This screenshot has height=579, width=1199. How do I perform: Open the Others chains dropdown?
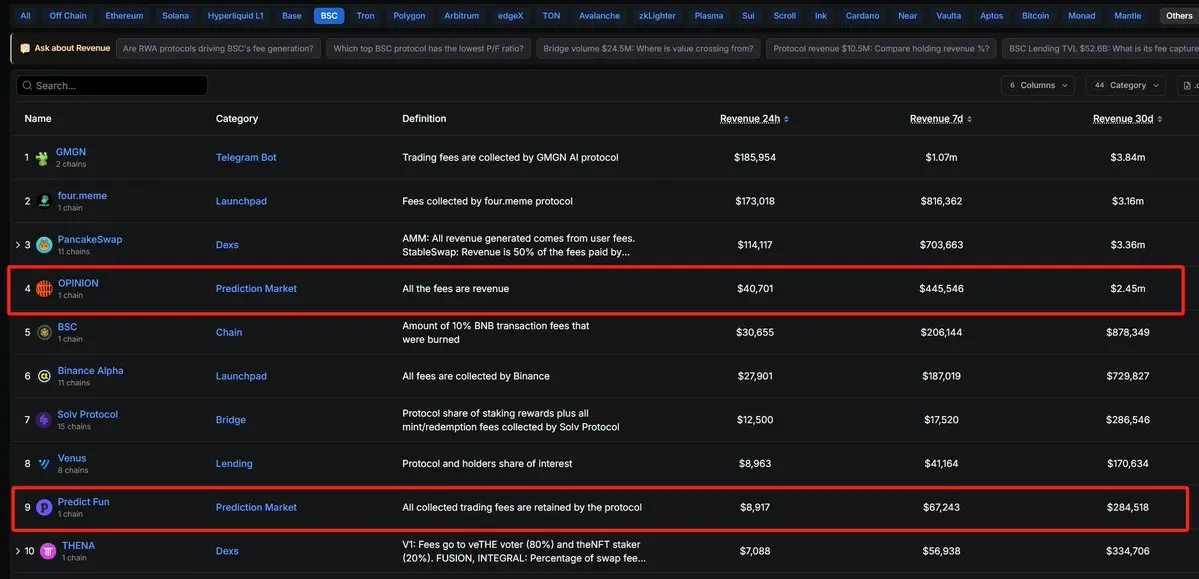(1179, 15)
